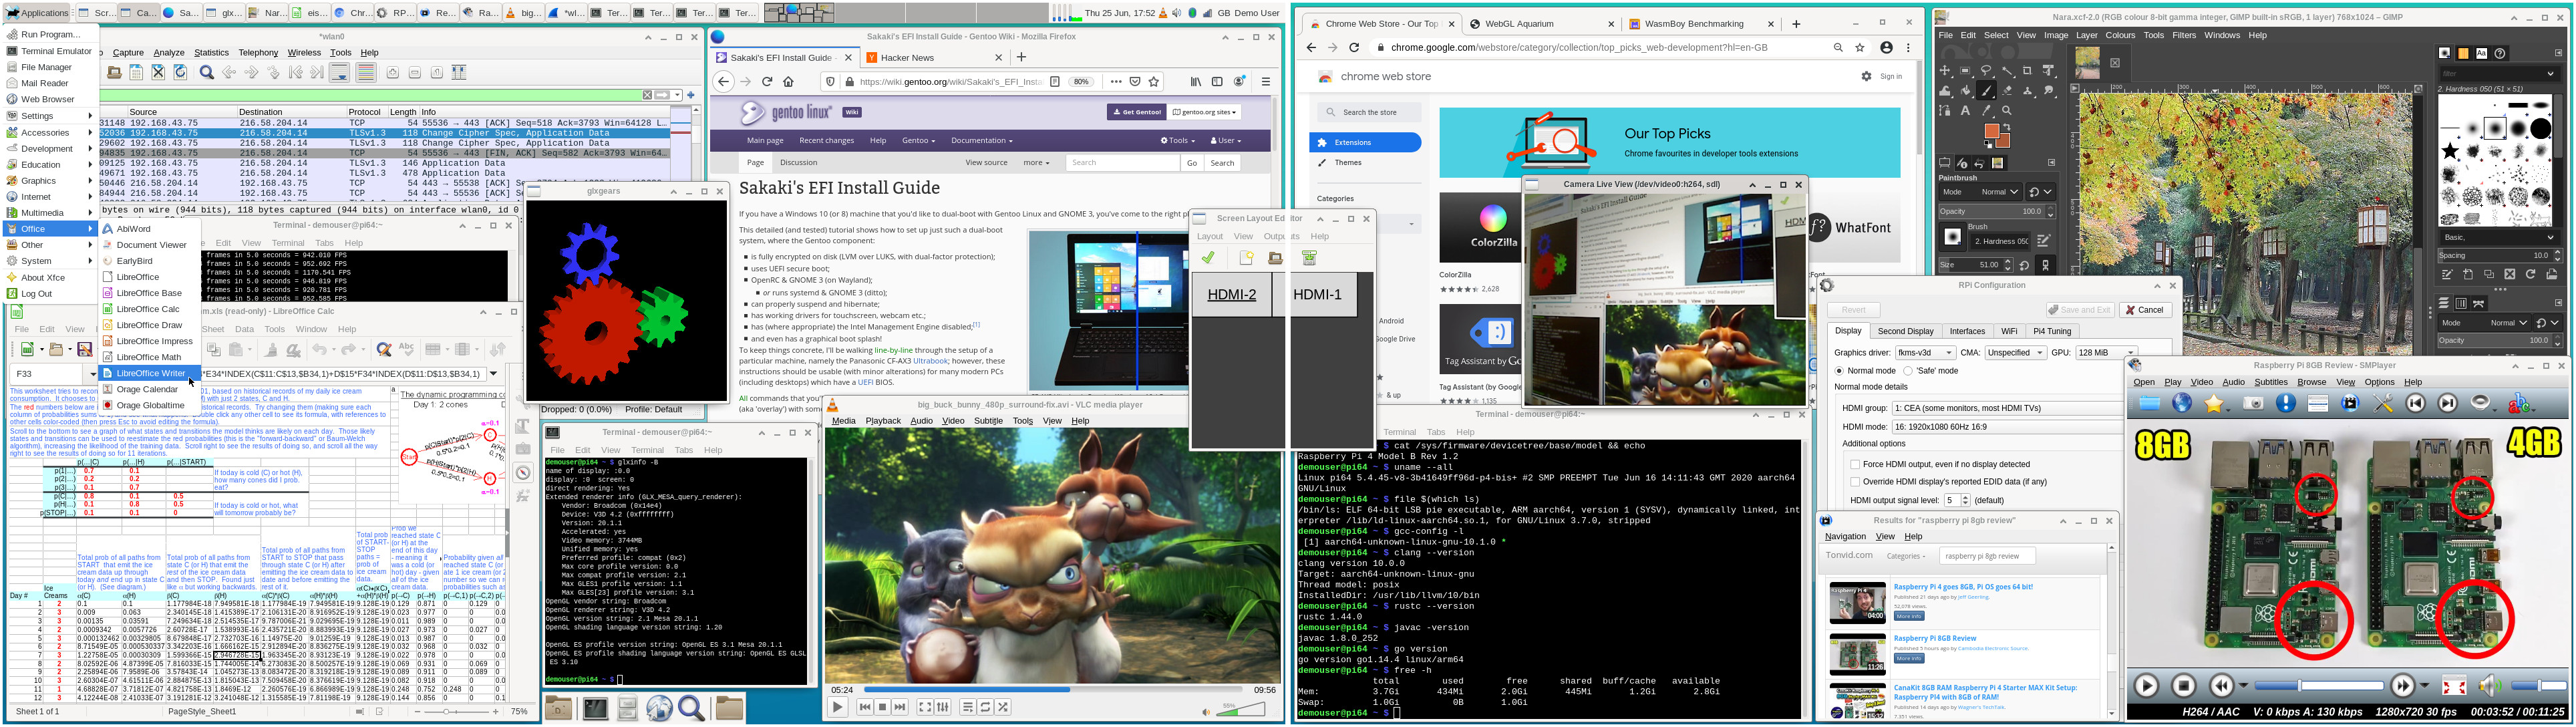Open the Graphics driver dropdown

click(1925, 352)
